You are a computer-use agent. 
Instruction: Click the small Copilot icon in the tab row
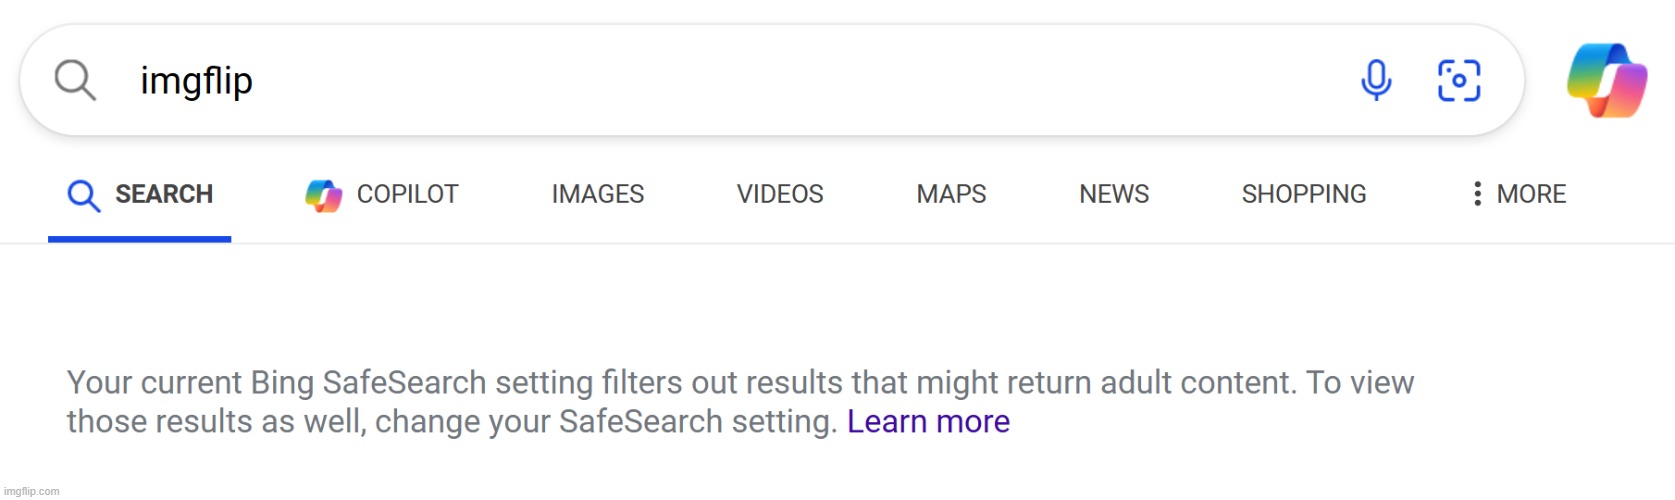point(323,195)
